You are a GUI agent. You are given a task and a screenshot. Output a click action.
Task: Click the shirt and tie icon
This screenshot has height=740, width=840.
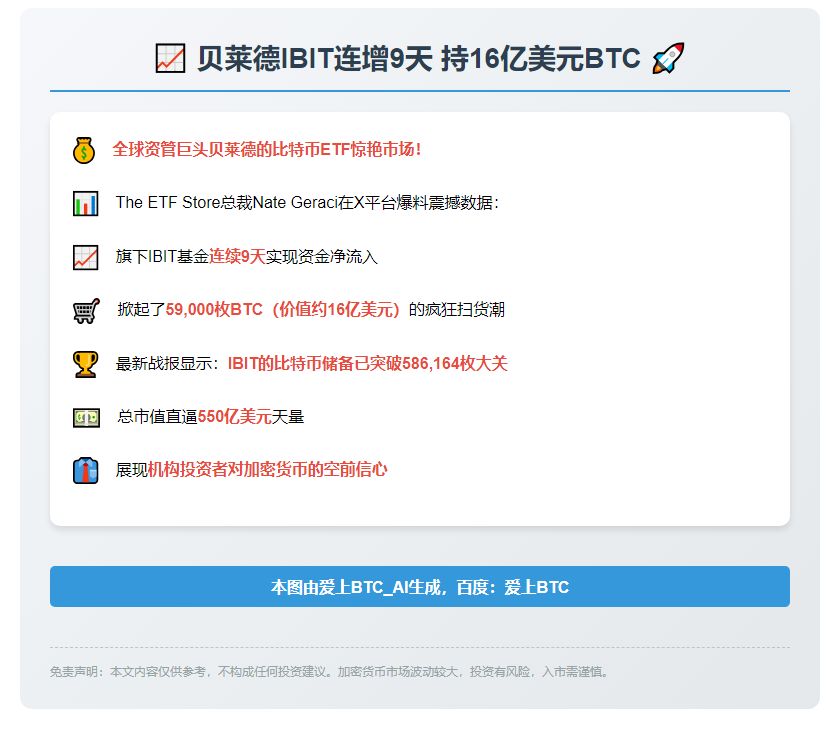point(86,470)
